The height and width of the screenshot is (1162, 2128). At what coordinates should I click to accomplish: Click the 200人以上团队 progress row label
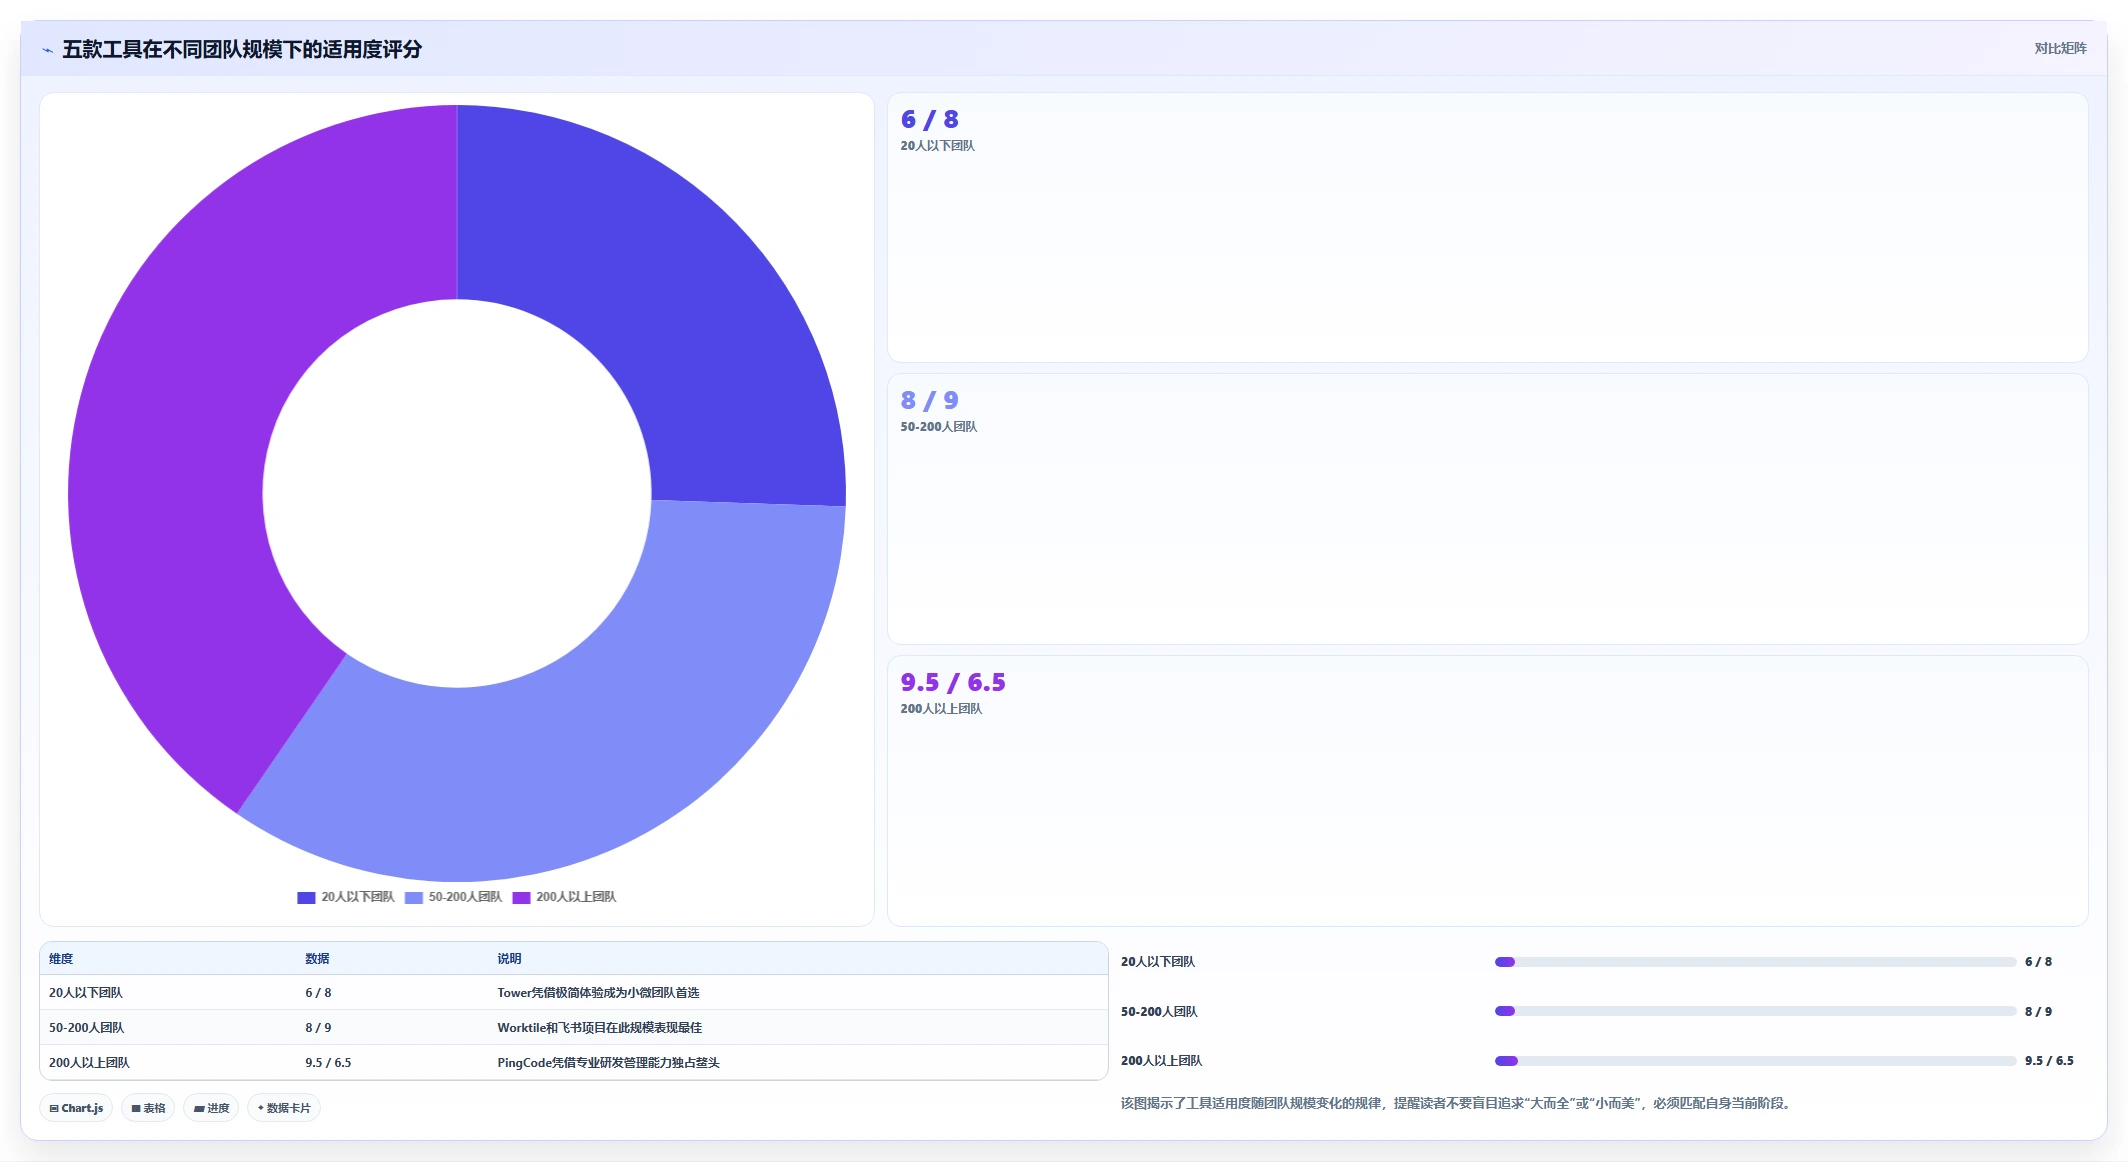pyautogui.click(x=1161, y=1061)
